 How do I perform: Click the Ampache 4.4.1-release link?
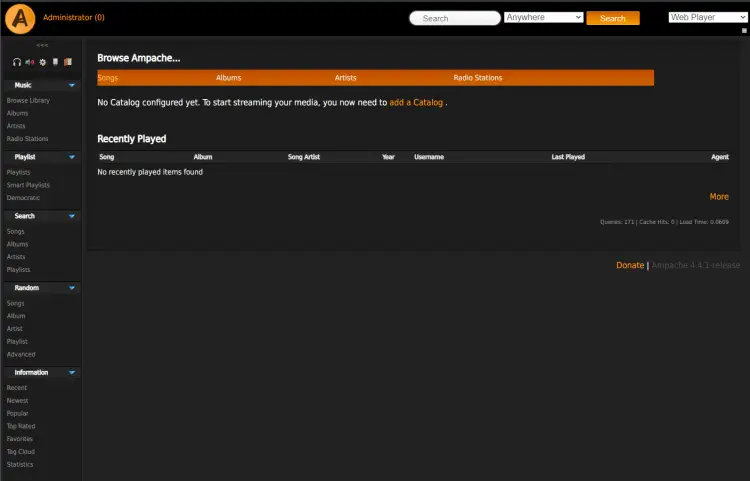[695, 265]
